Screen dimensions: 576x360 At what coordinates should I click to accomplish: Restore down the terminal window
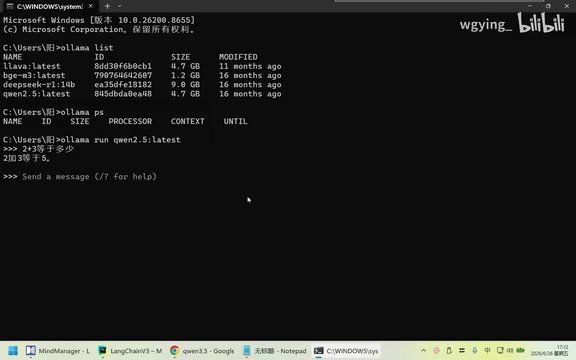click(x=548, y=6)
